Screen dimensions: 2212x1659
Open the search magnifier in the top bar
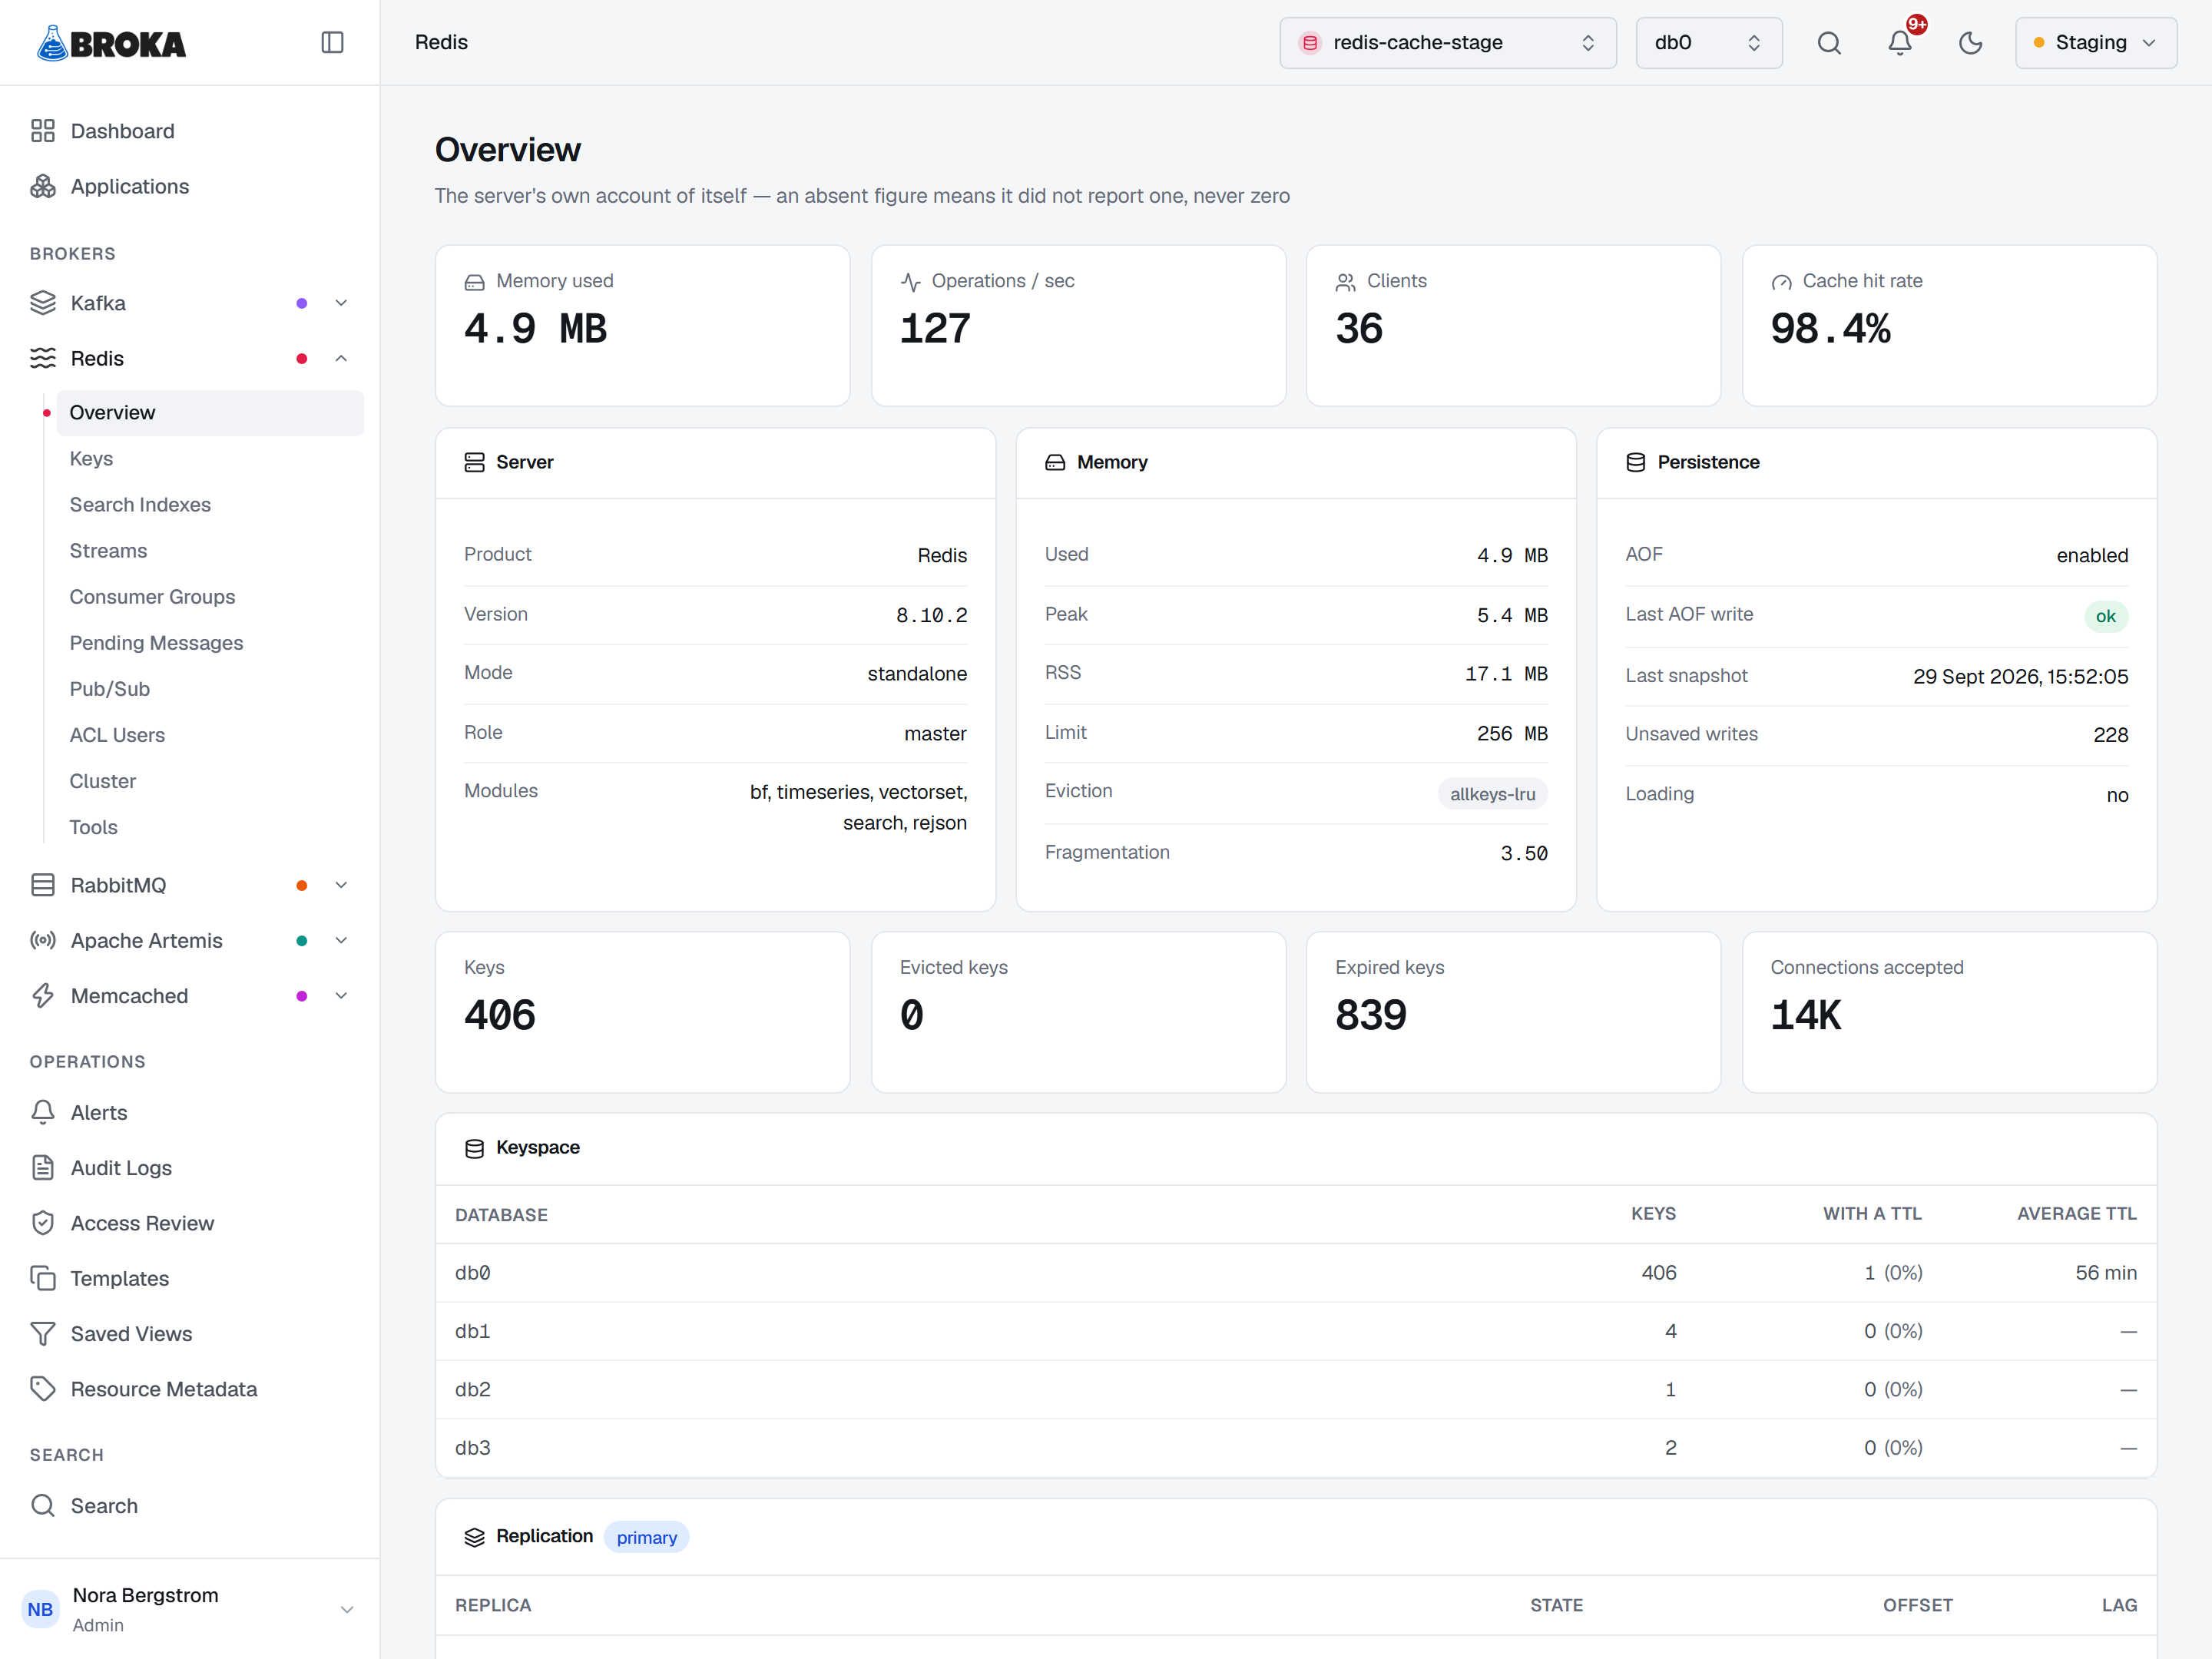coord(1828,43)
